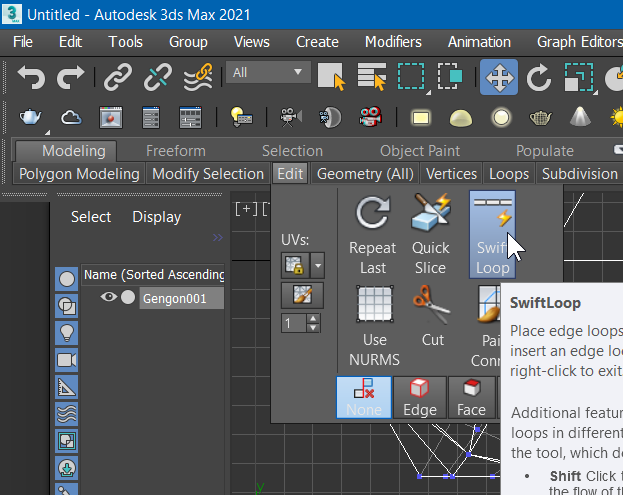The image size is (623, 495).
Task: Click the Redo arrow icon
Action: (x=70, y=77)
